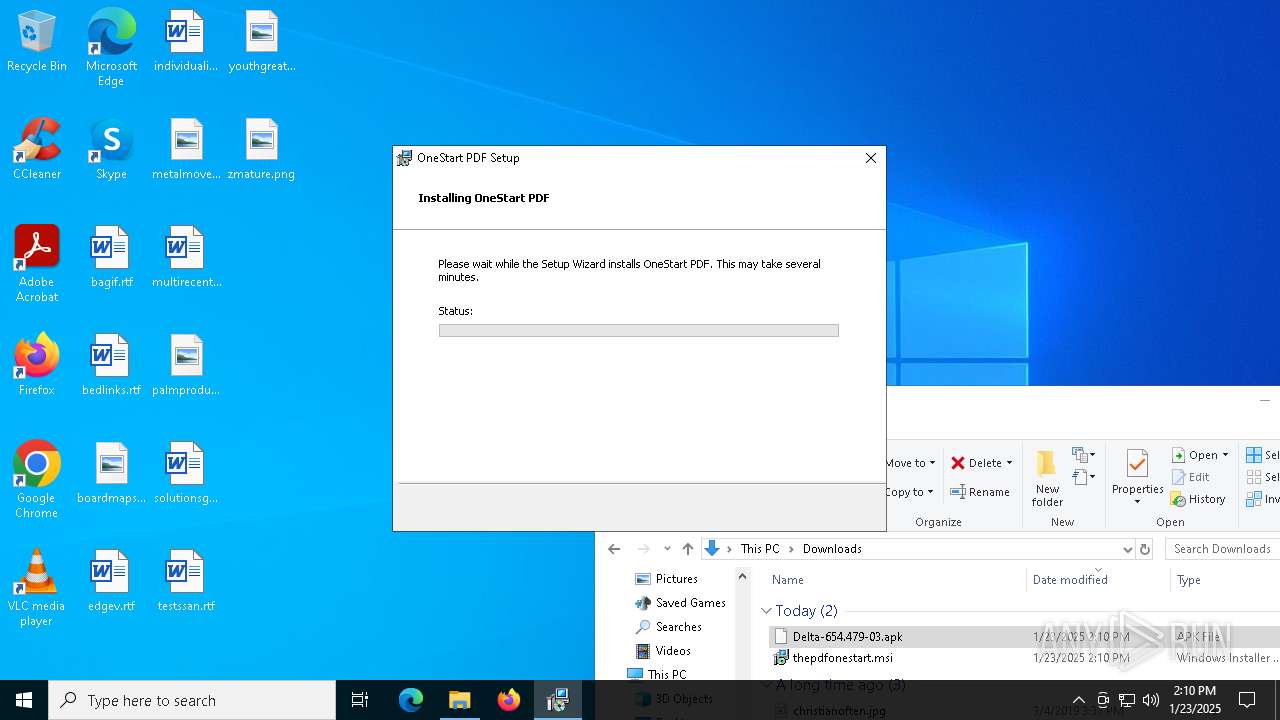Click the installer icon on the taskbar

click(557, 700)
